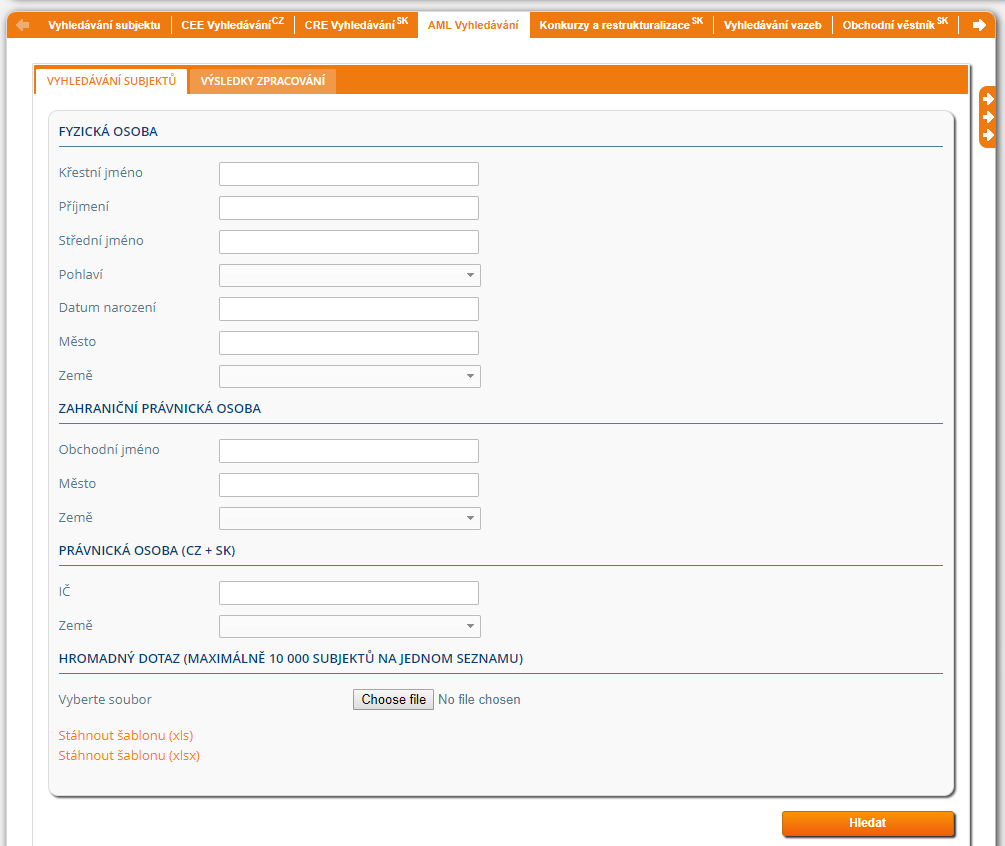Expand the Země dropdown under Fyzická osoba
The width and height of the screenshot is (1005, 846).
(349, 376)
